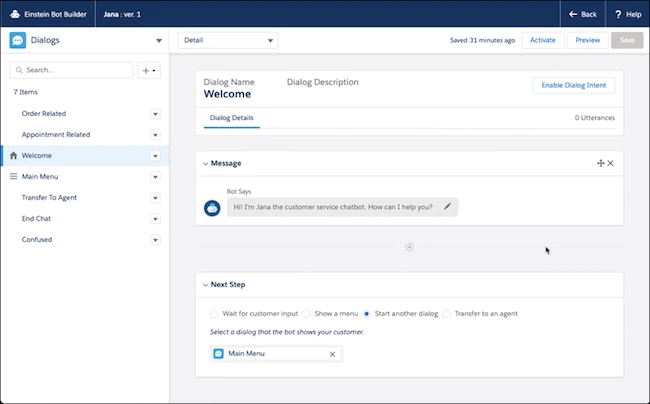Select the Transfer To Agent dialog
The image size is (650, 404).
pyautogui.click(x=49, y=198)
